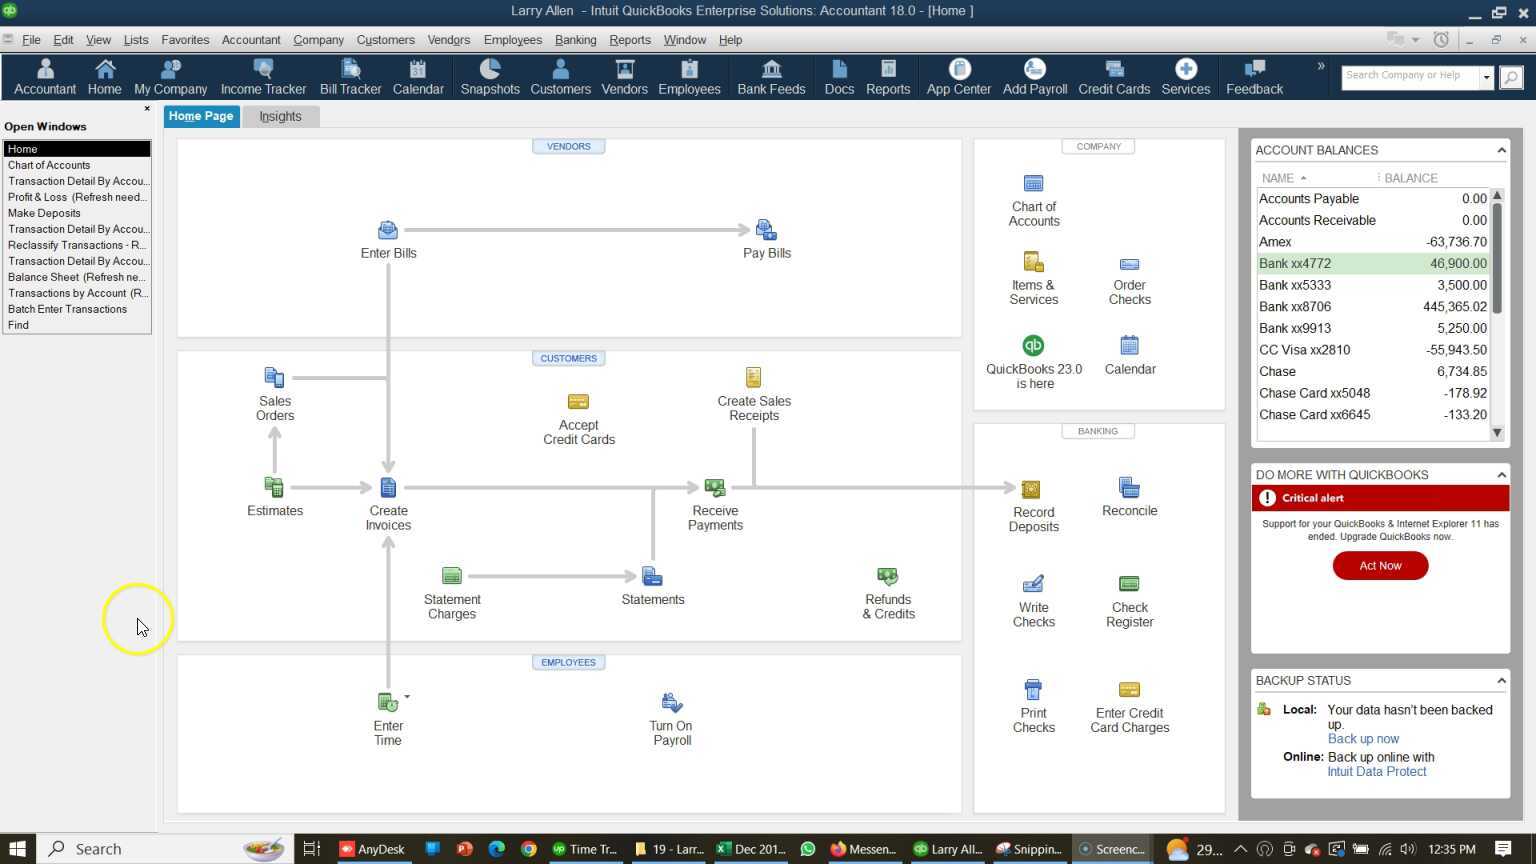Open the Banking menu
This screenshot has width=1536, height=864.
(575, 40)
